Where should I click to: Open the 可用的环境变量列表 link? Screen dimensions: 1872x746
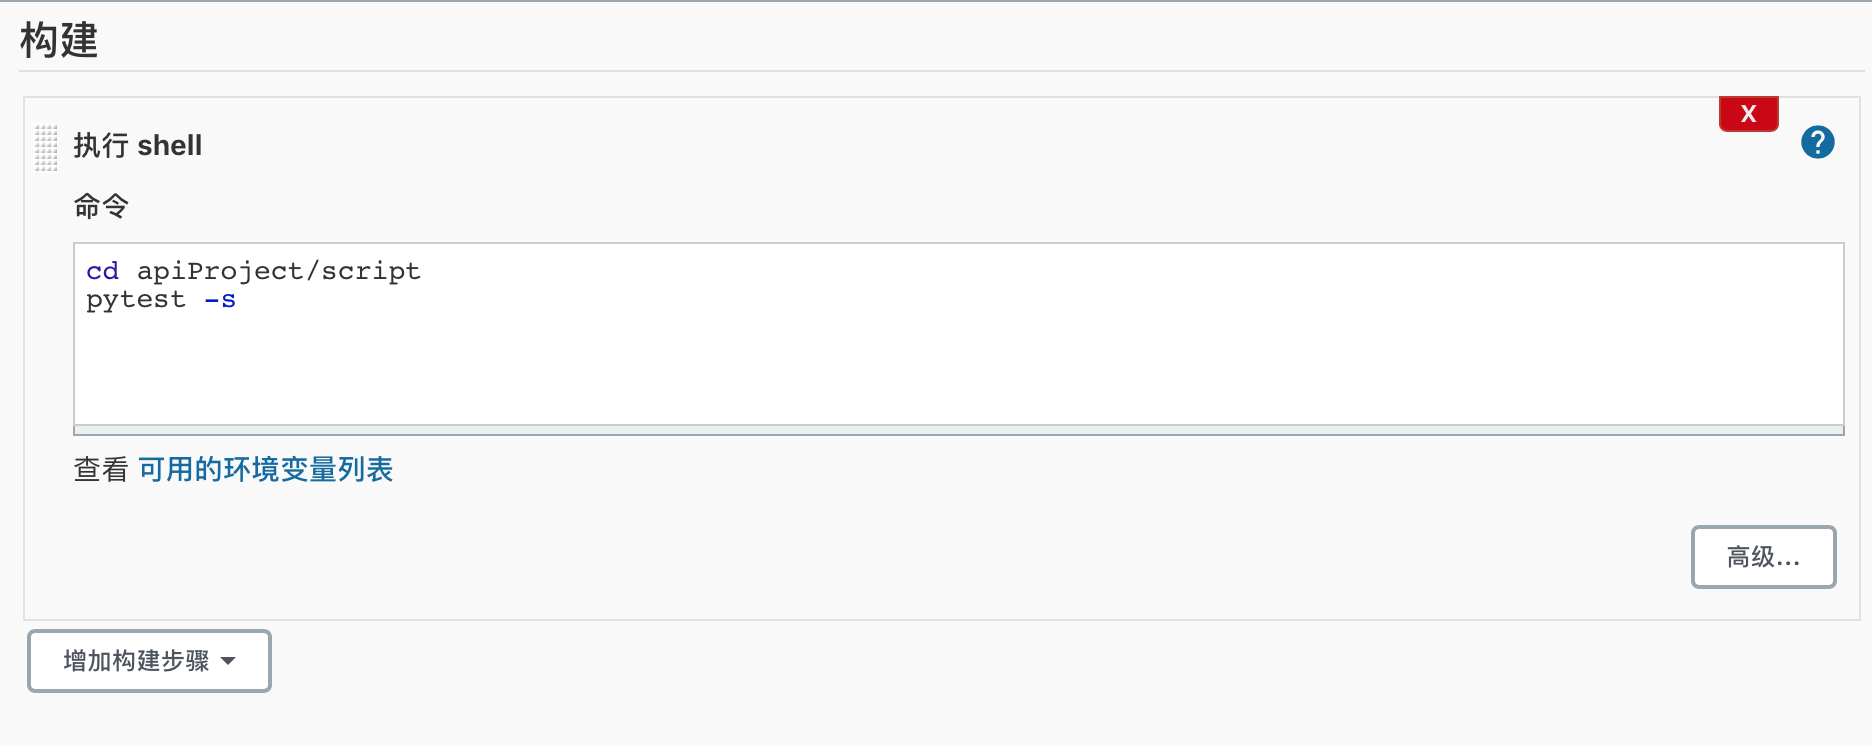[x=266, y=469]
